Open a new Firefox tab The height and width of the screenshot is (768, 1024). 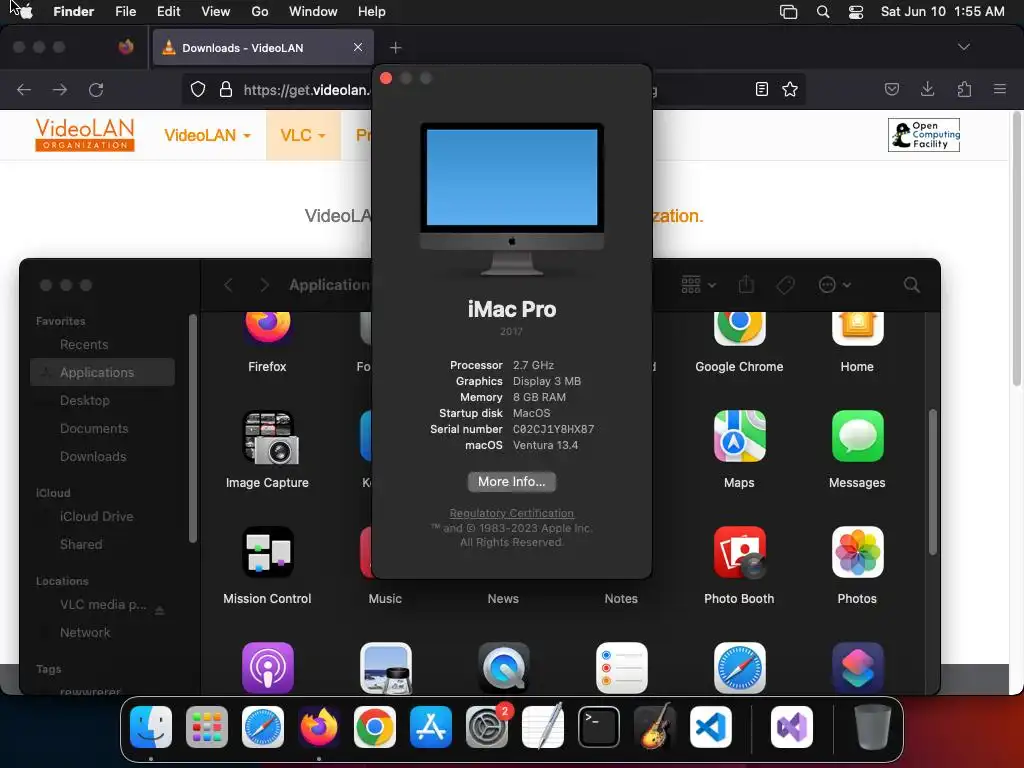395,48
